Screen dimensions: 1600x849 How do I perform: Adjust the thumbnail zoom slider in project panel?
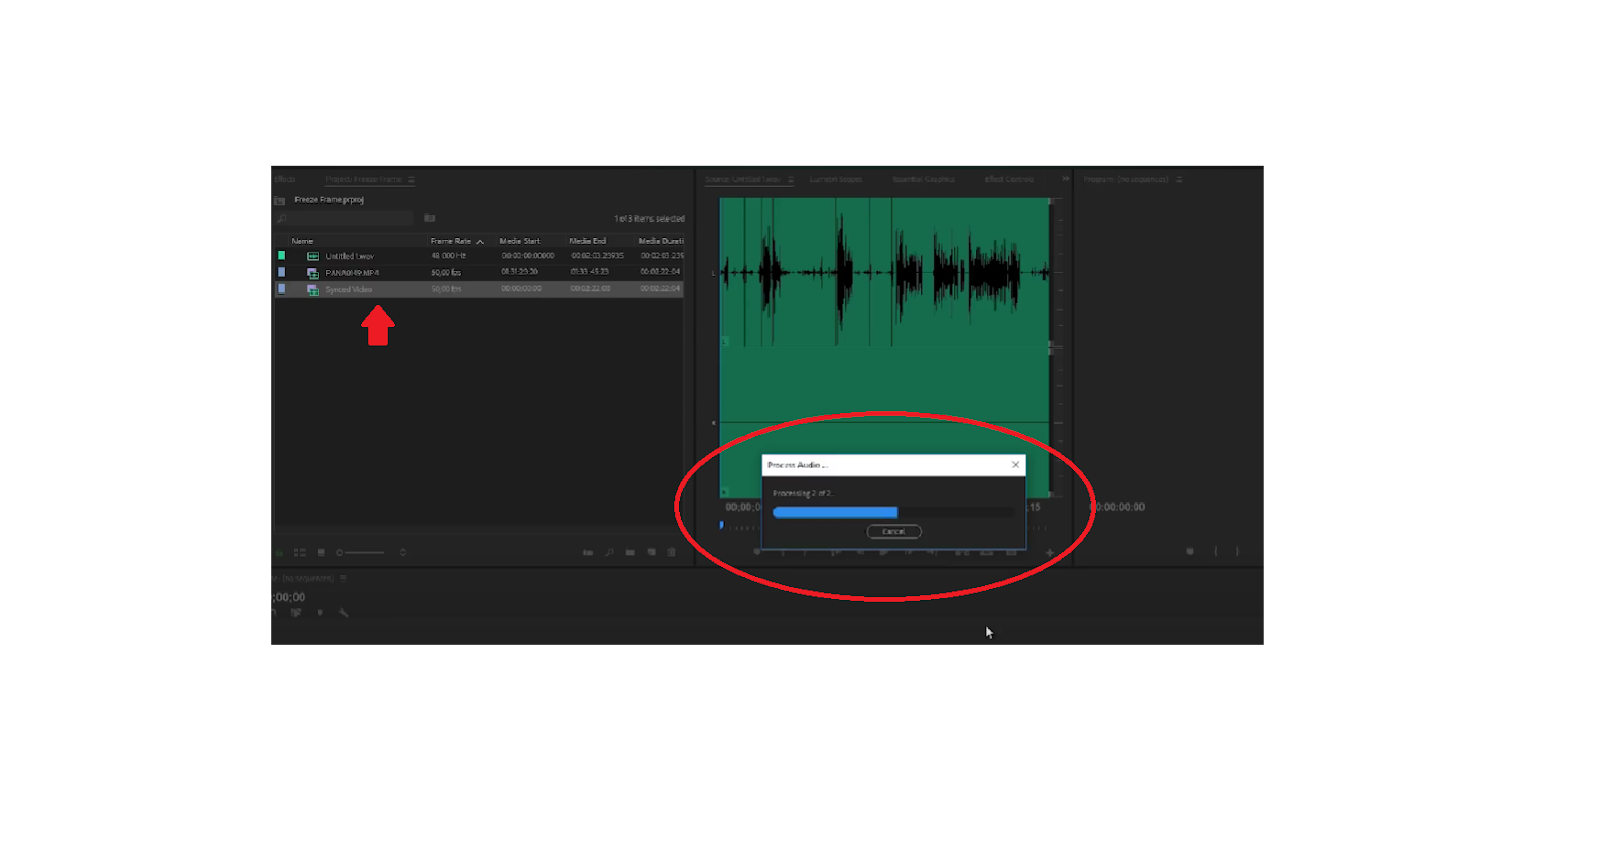pos(361,552)
